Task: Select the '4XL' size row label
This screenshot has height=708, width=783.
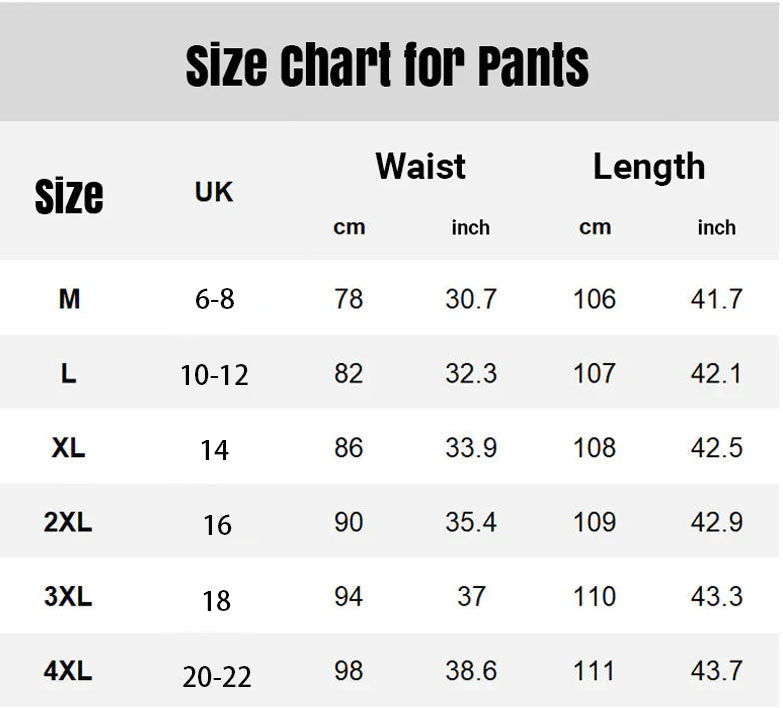Action: (69, 671)
